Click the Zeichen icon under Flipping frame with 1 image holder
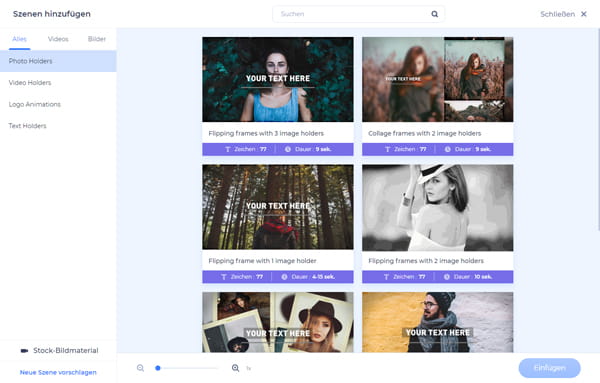 click(x=224, y=277)
